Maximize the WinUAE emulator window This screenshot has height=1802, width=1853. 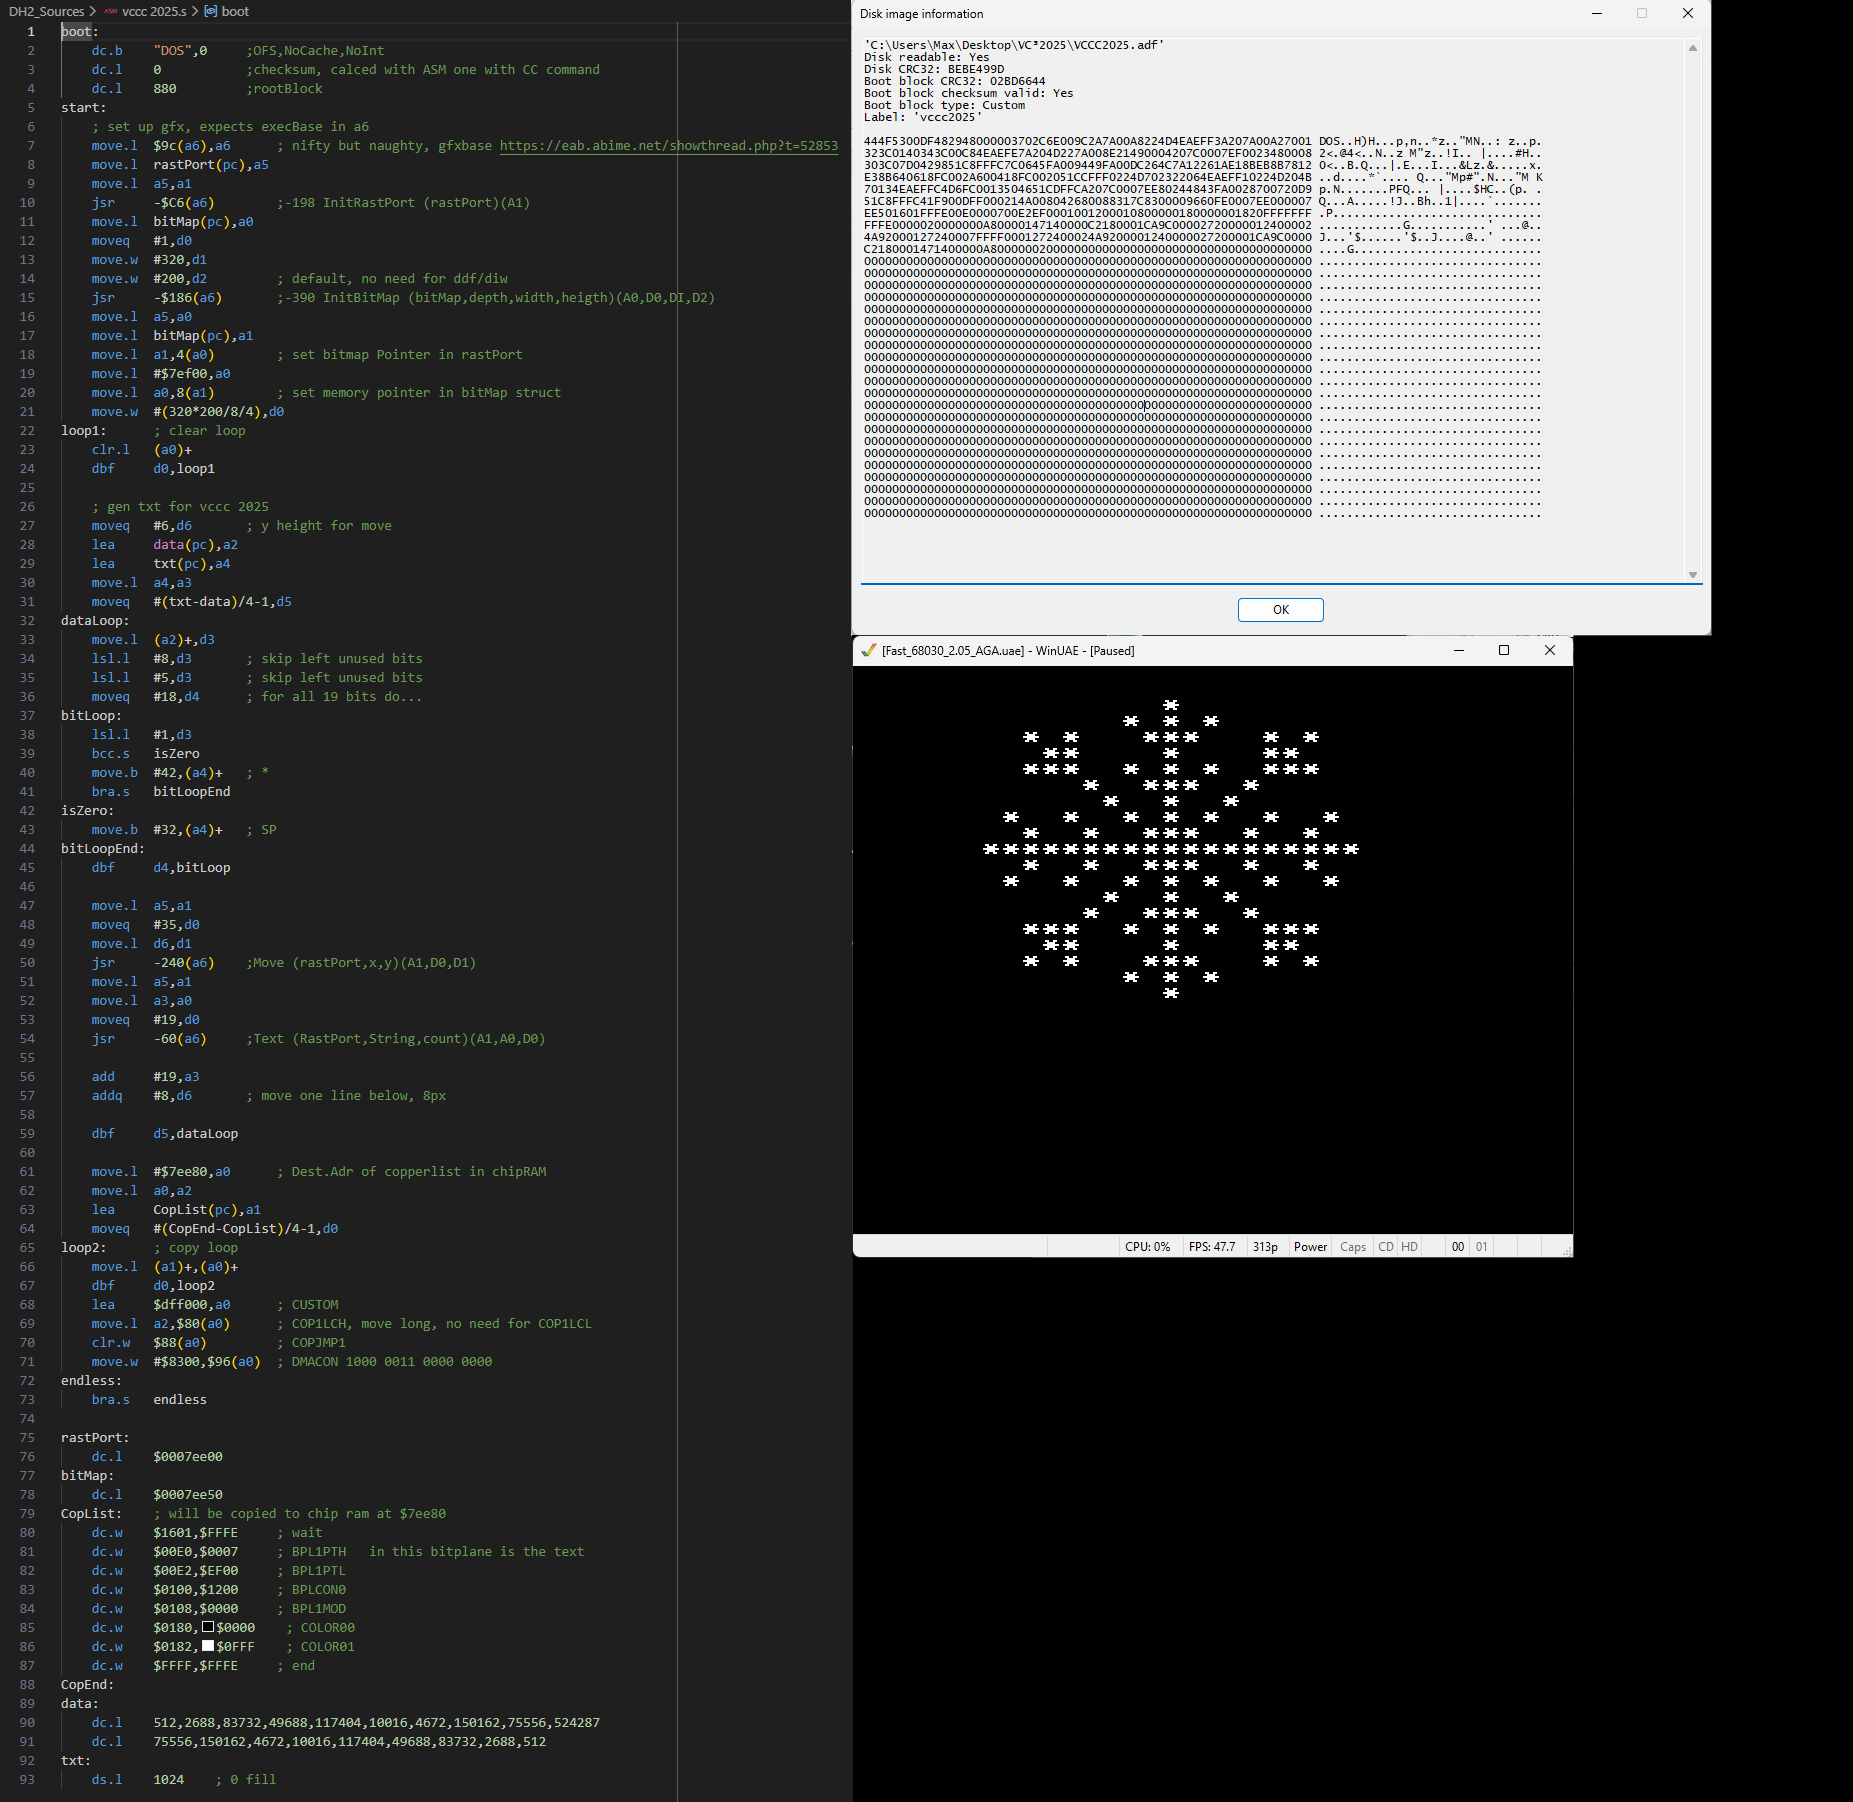[x=1503, y=650]
